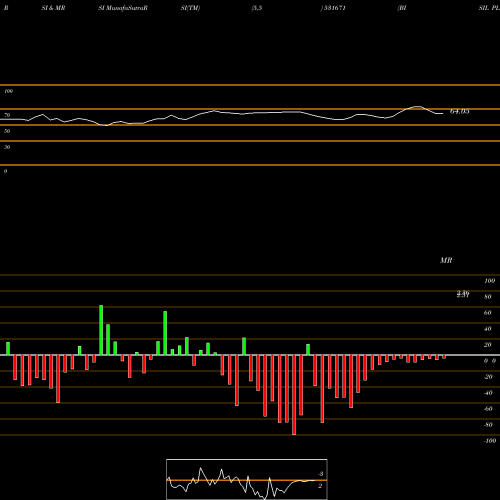Screen dimensions: 500x500
Task: Click the RSI axis label "100"
Action: click(8, 91)
